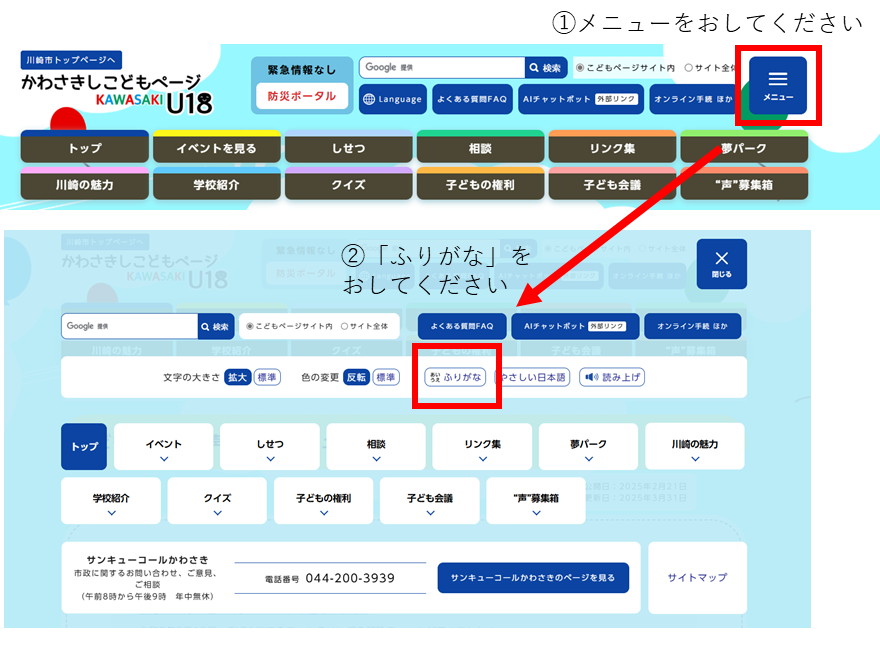
Task: Click the ふりがな furigana button
Action: click(x=455, y=377)
